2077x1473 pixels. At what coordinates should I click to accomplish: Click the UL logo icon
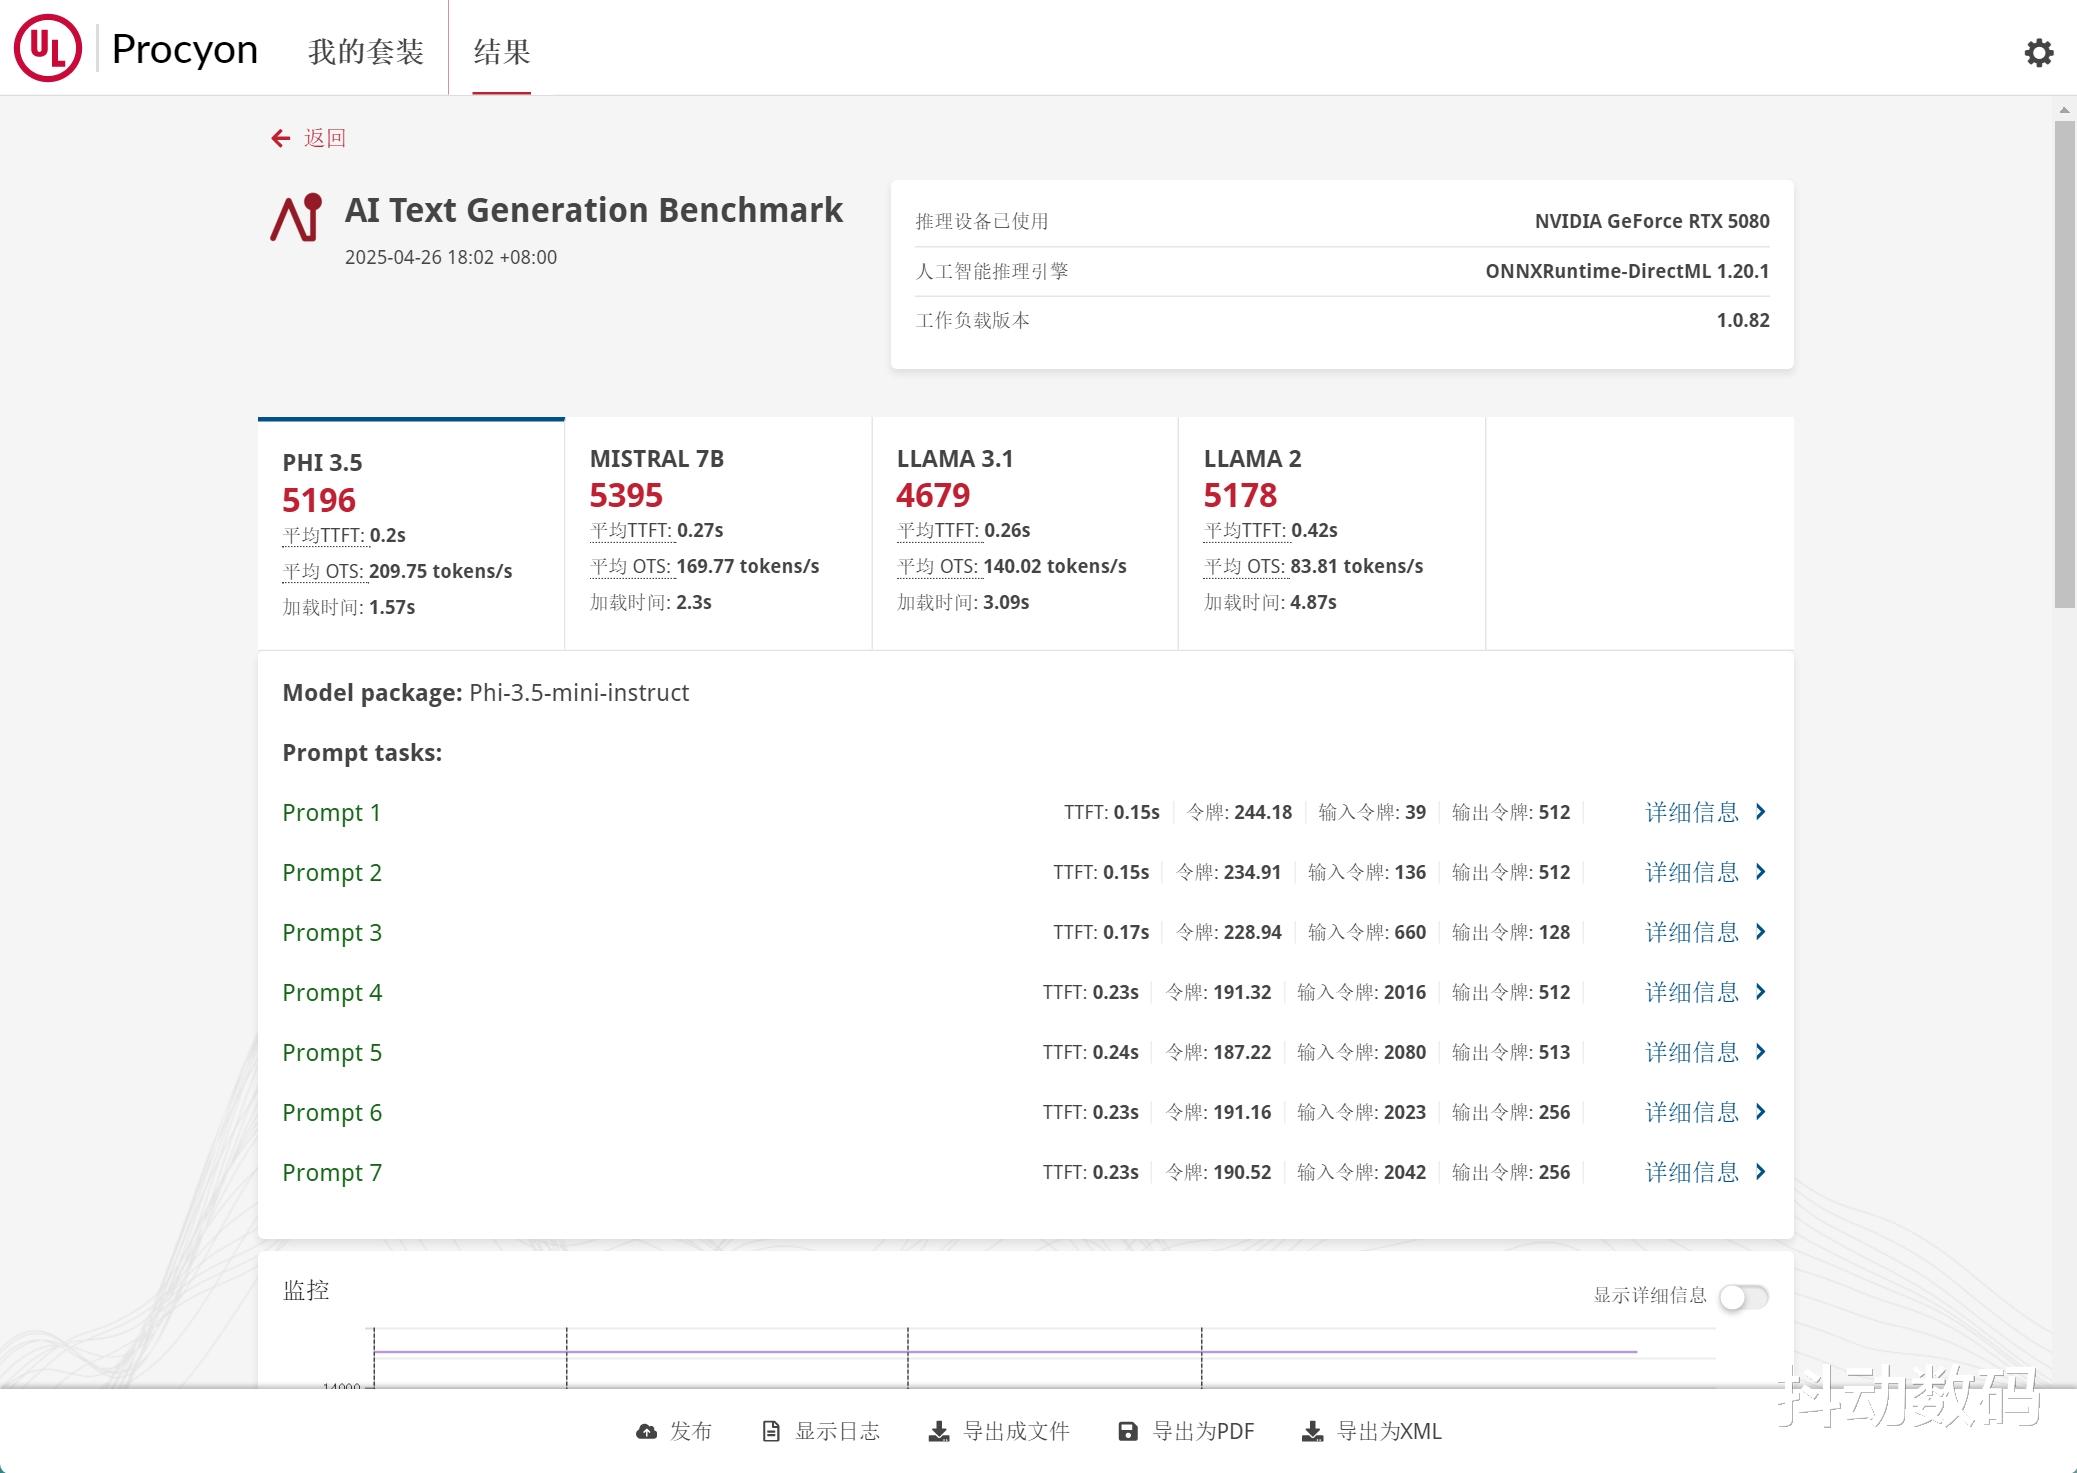click(47, 48)
